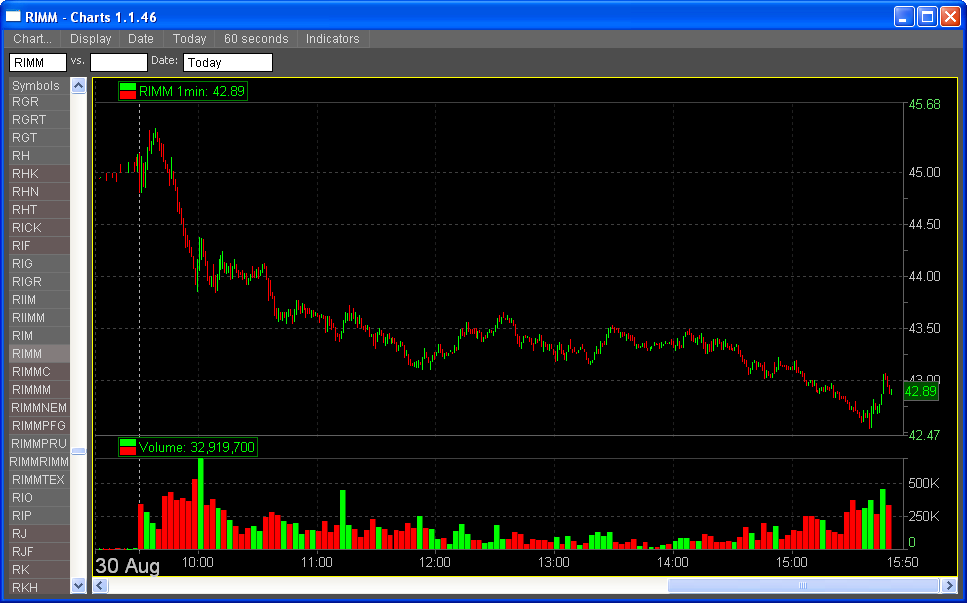The image size is (967, 603).
Task: Click the Symbols list header
Action: pyautogui.click(x=39, y=86)
